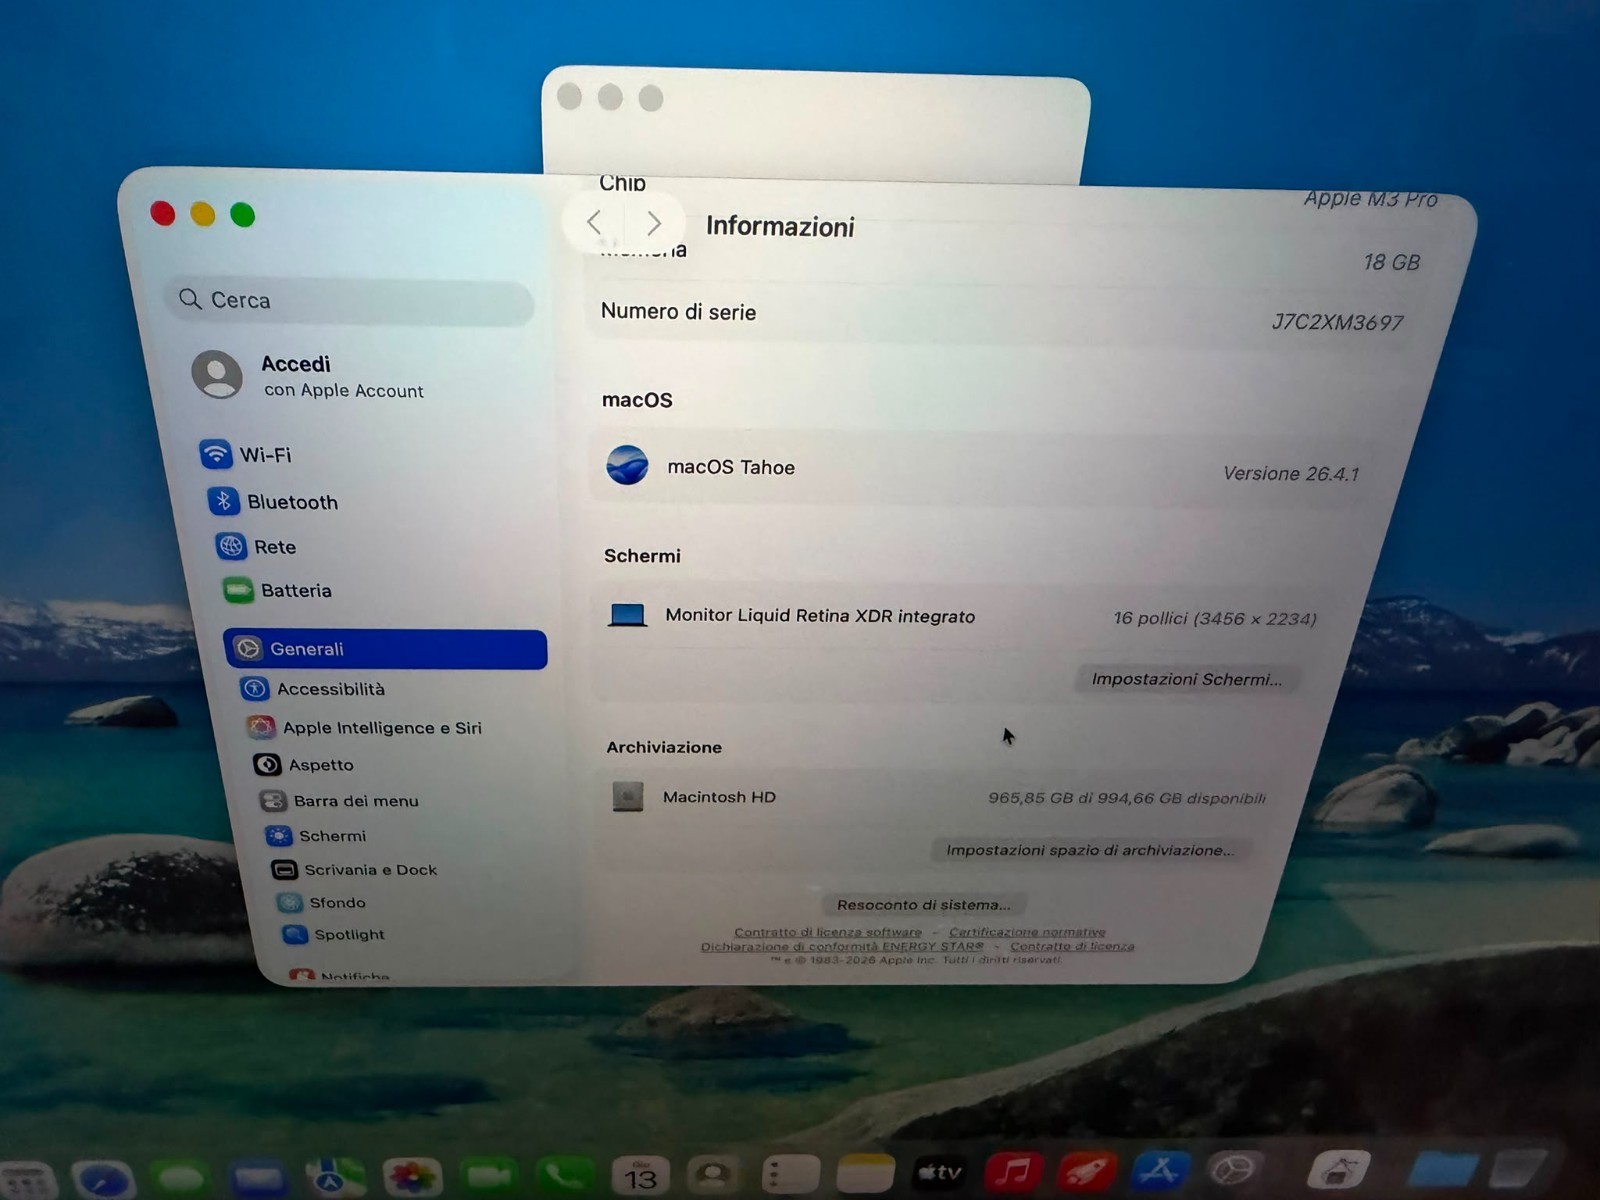Open Reminders from the Dock
The height and width of the screenshot is (1200, 1600).
point(790,1174)
